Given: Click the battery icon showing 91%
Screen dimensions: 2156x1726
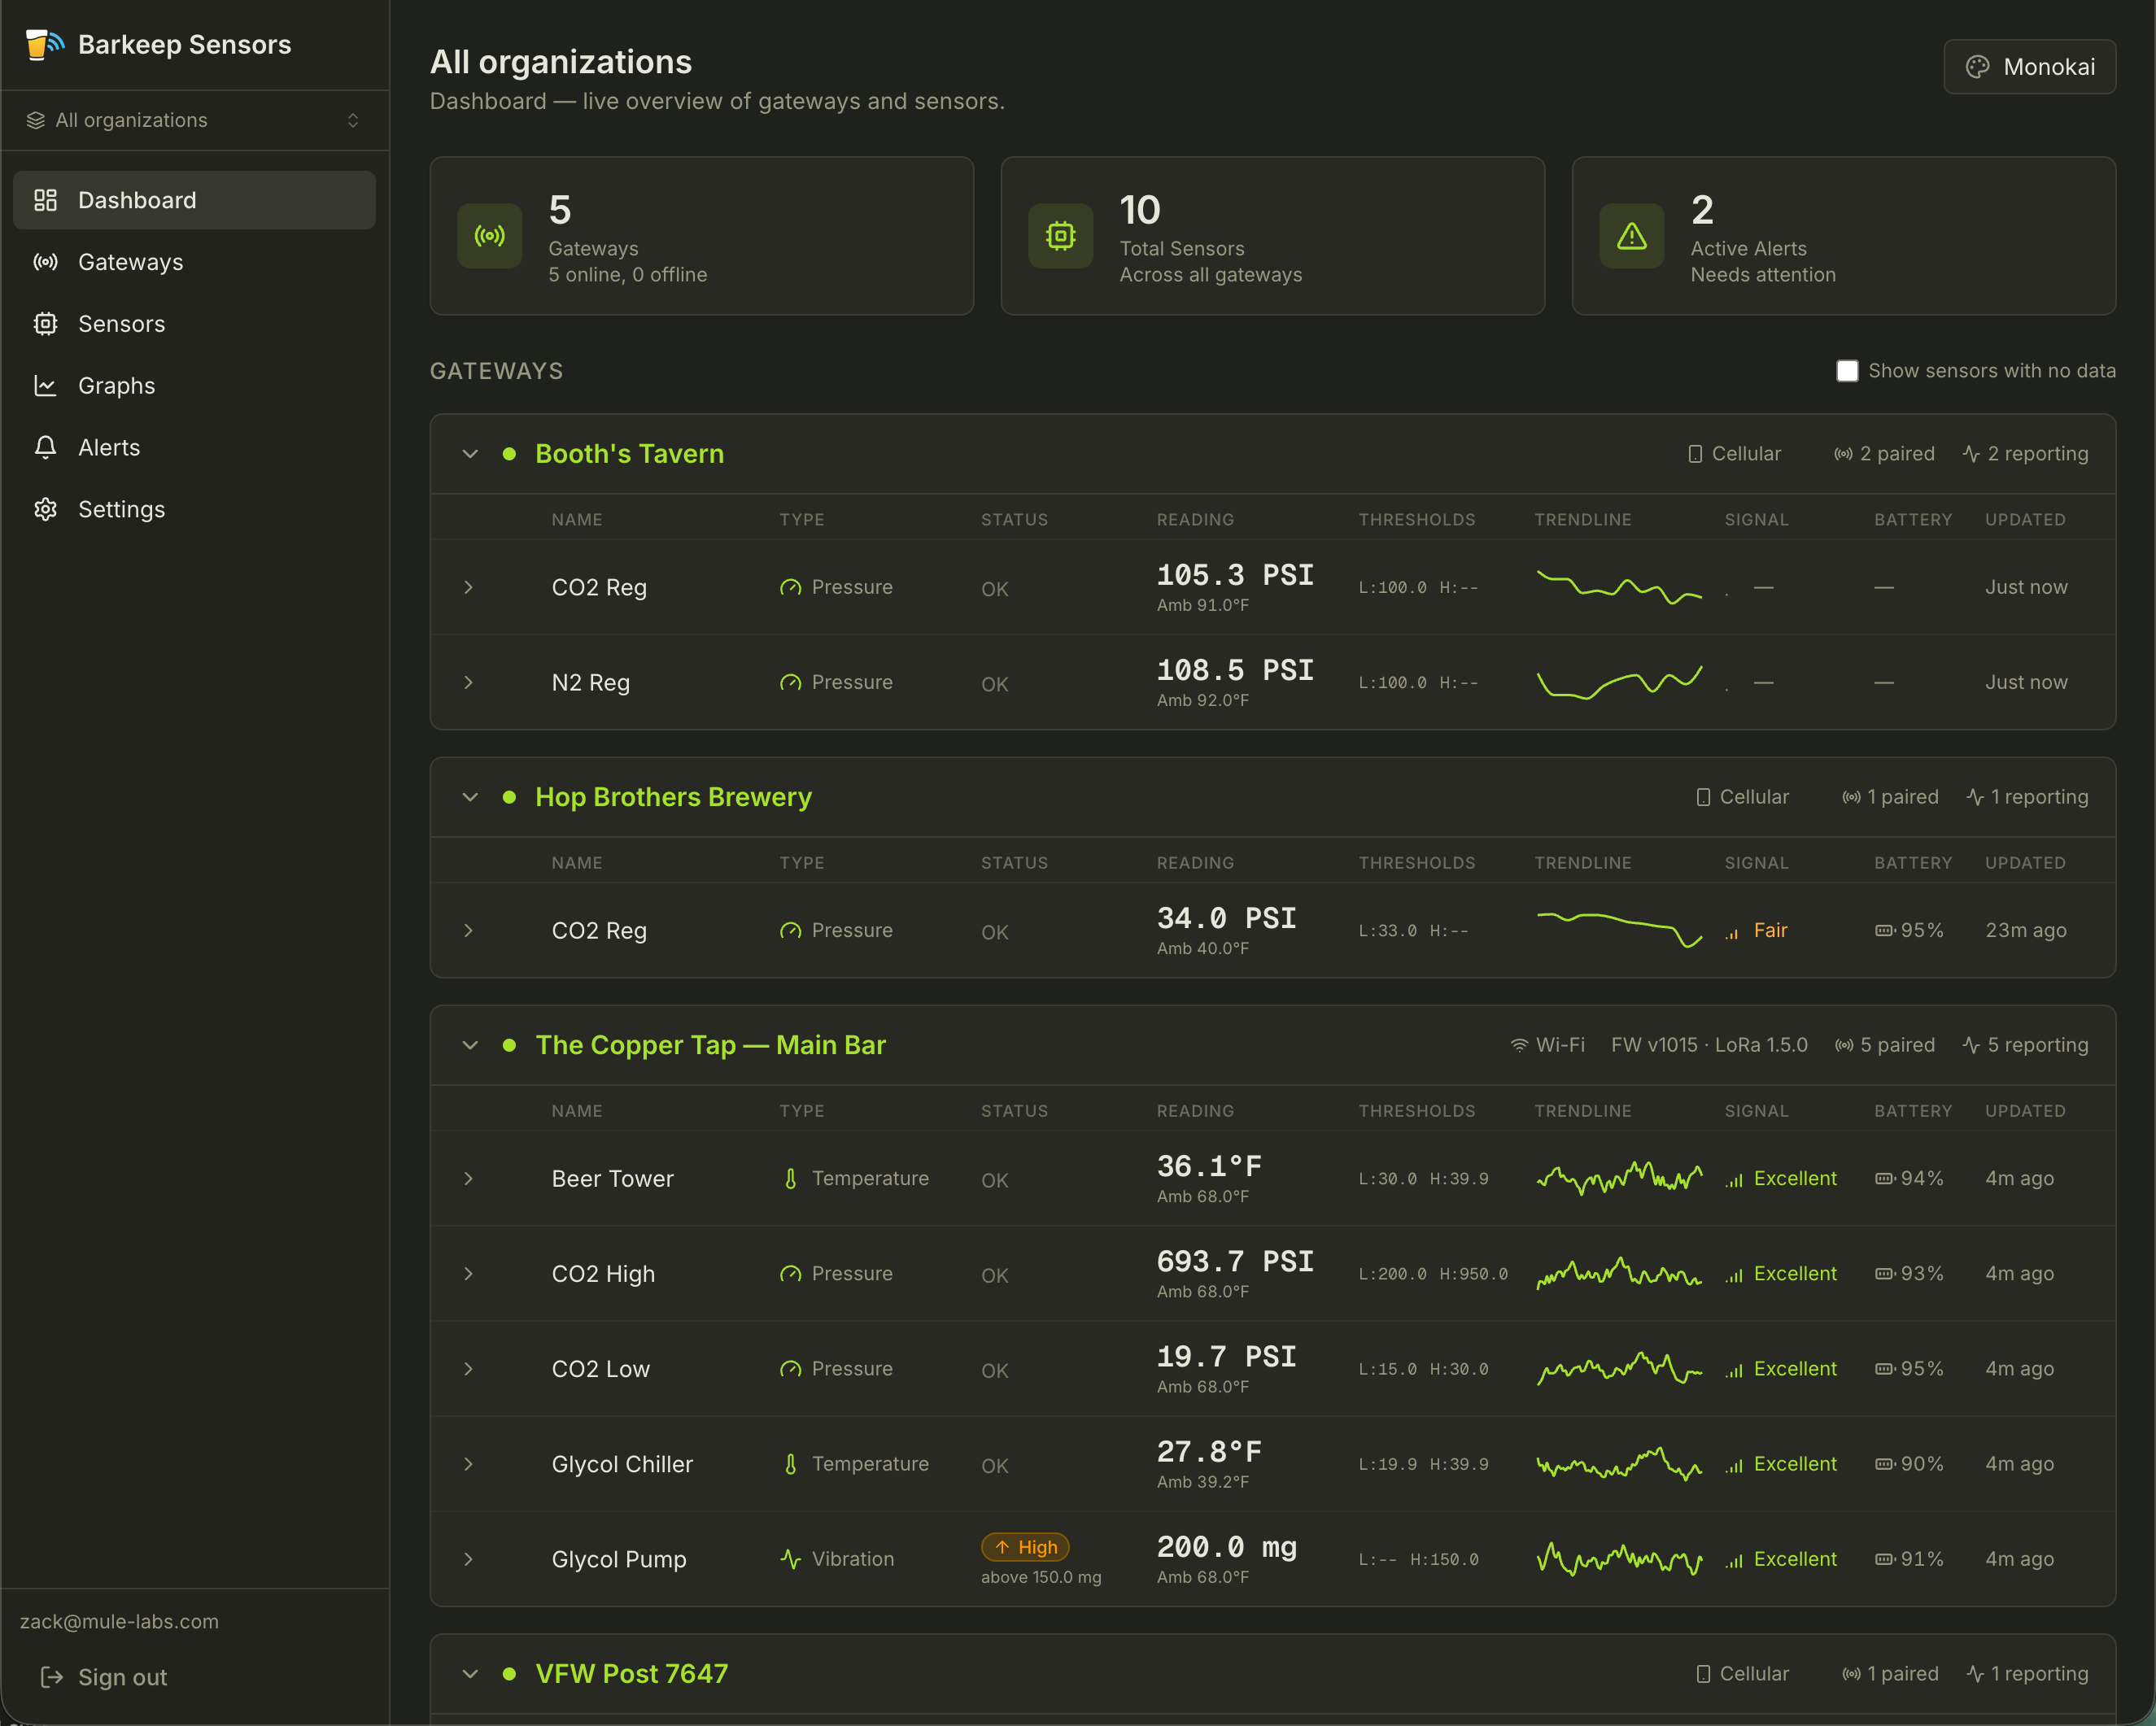Looking at the screenshot, I should point(1884,1559).
